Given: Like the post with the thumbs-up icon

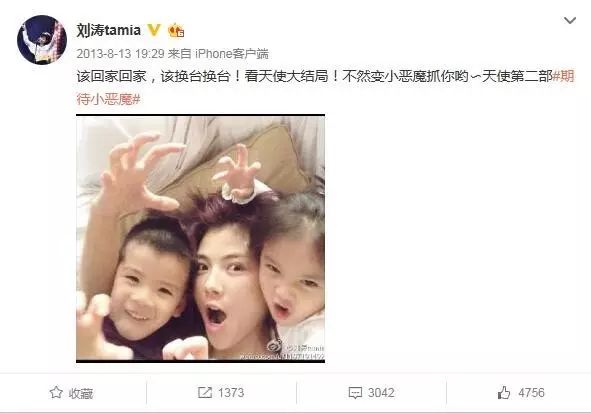Looking at the screenshot, I should pyautogui.click(x=504, y=393).
